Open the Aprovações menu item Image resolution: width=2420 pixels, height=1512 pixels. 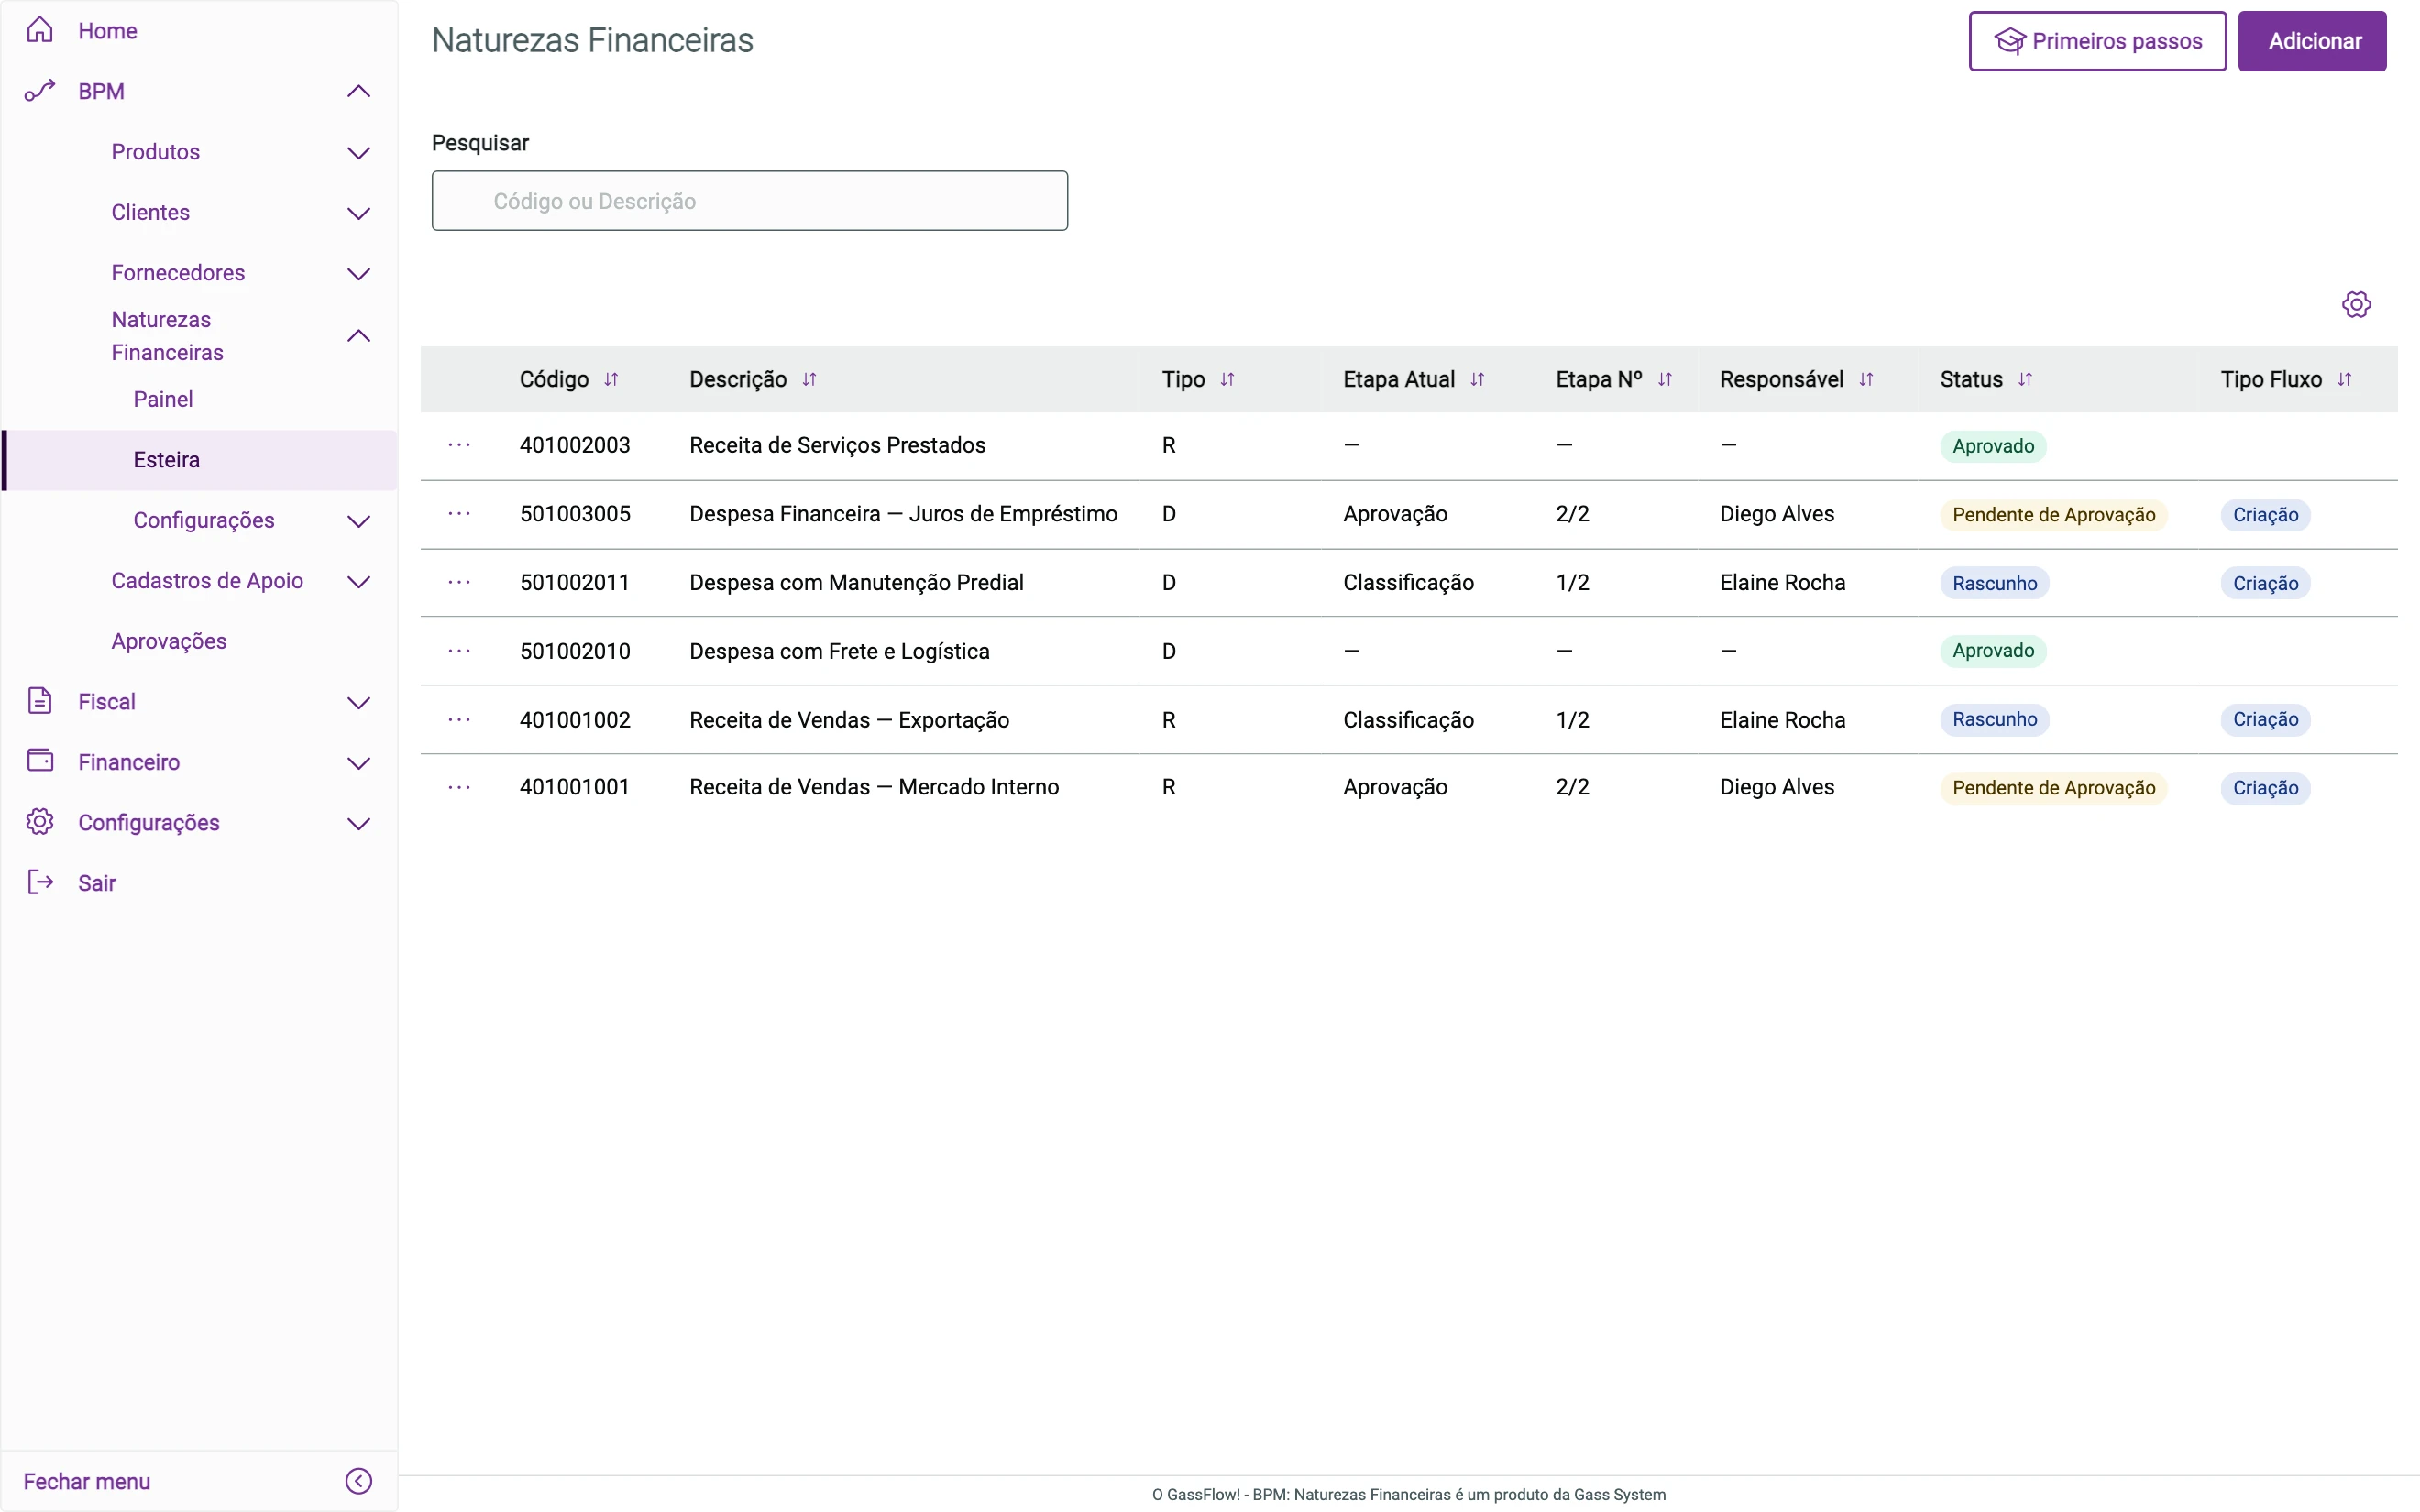[169, 641]
